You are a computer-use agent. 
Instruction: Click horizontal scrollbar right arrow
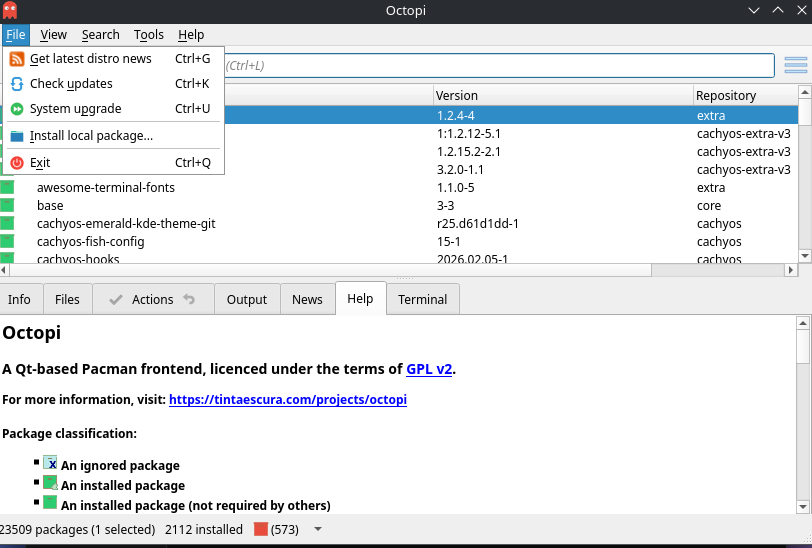point(791,270)
